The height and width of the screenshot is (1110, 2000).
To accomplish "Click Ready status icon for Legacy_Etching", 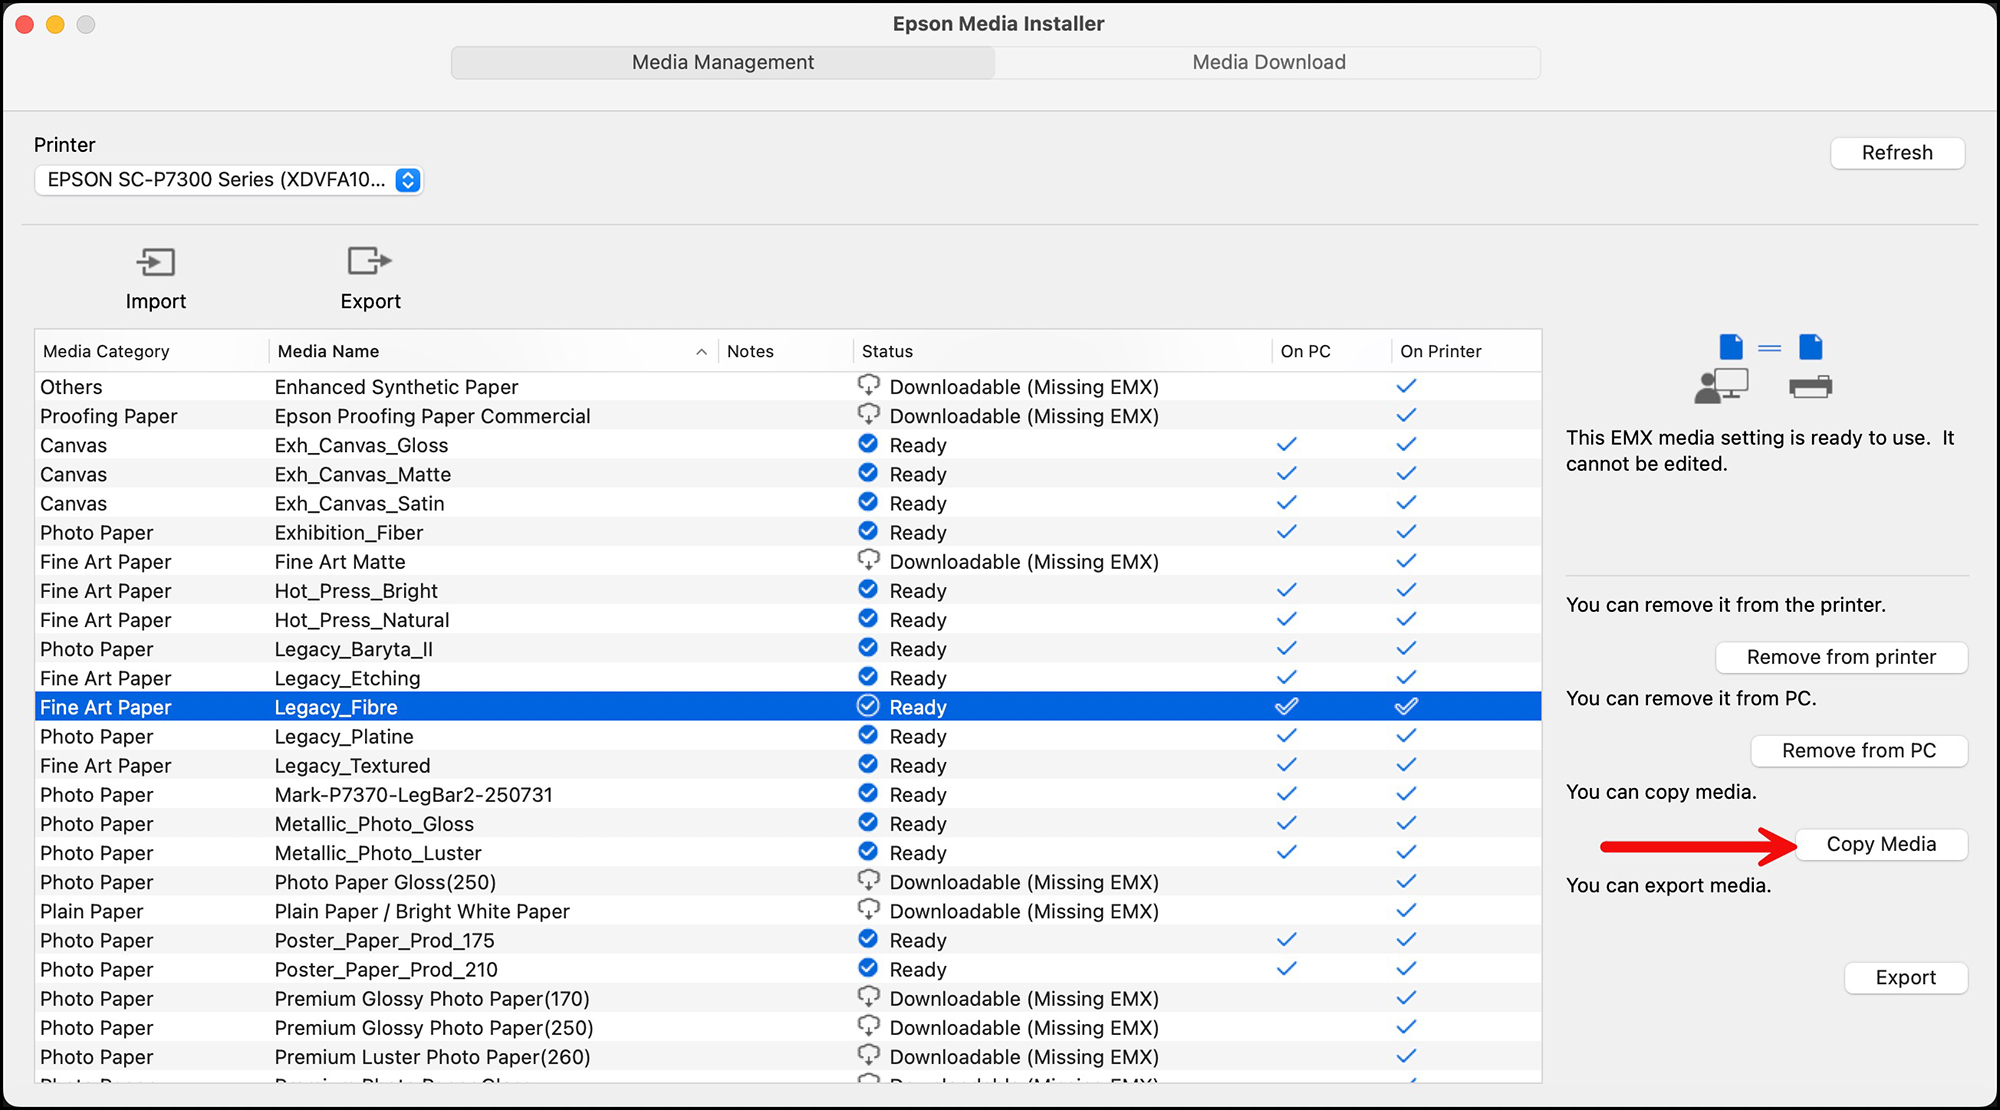I will point(868,676).
